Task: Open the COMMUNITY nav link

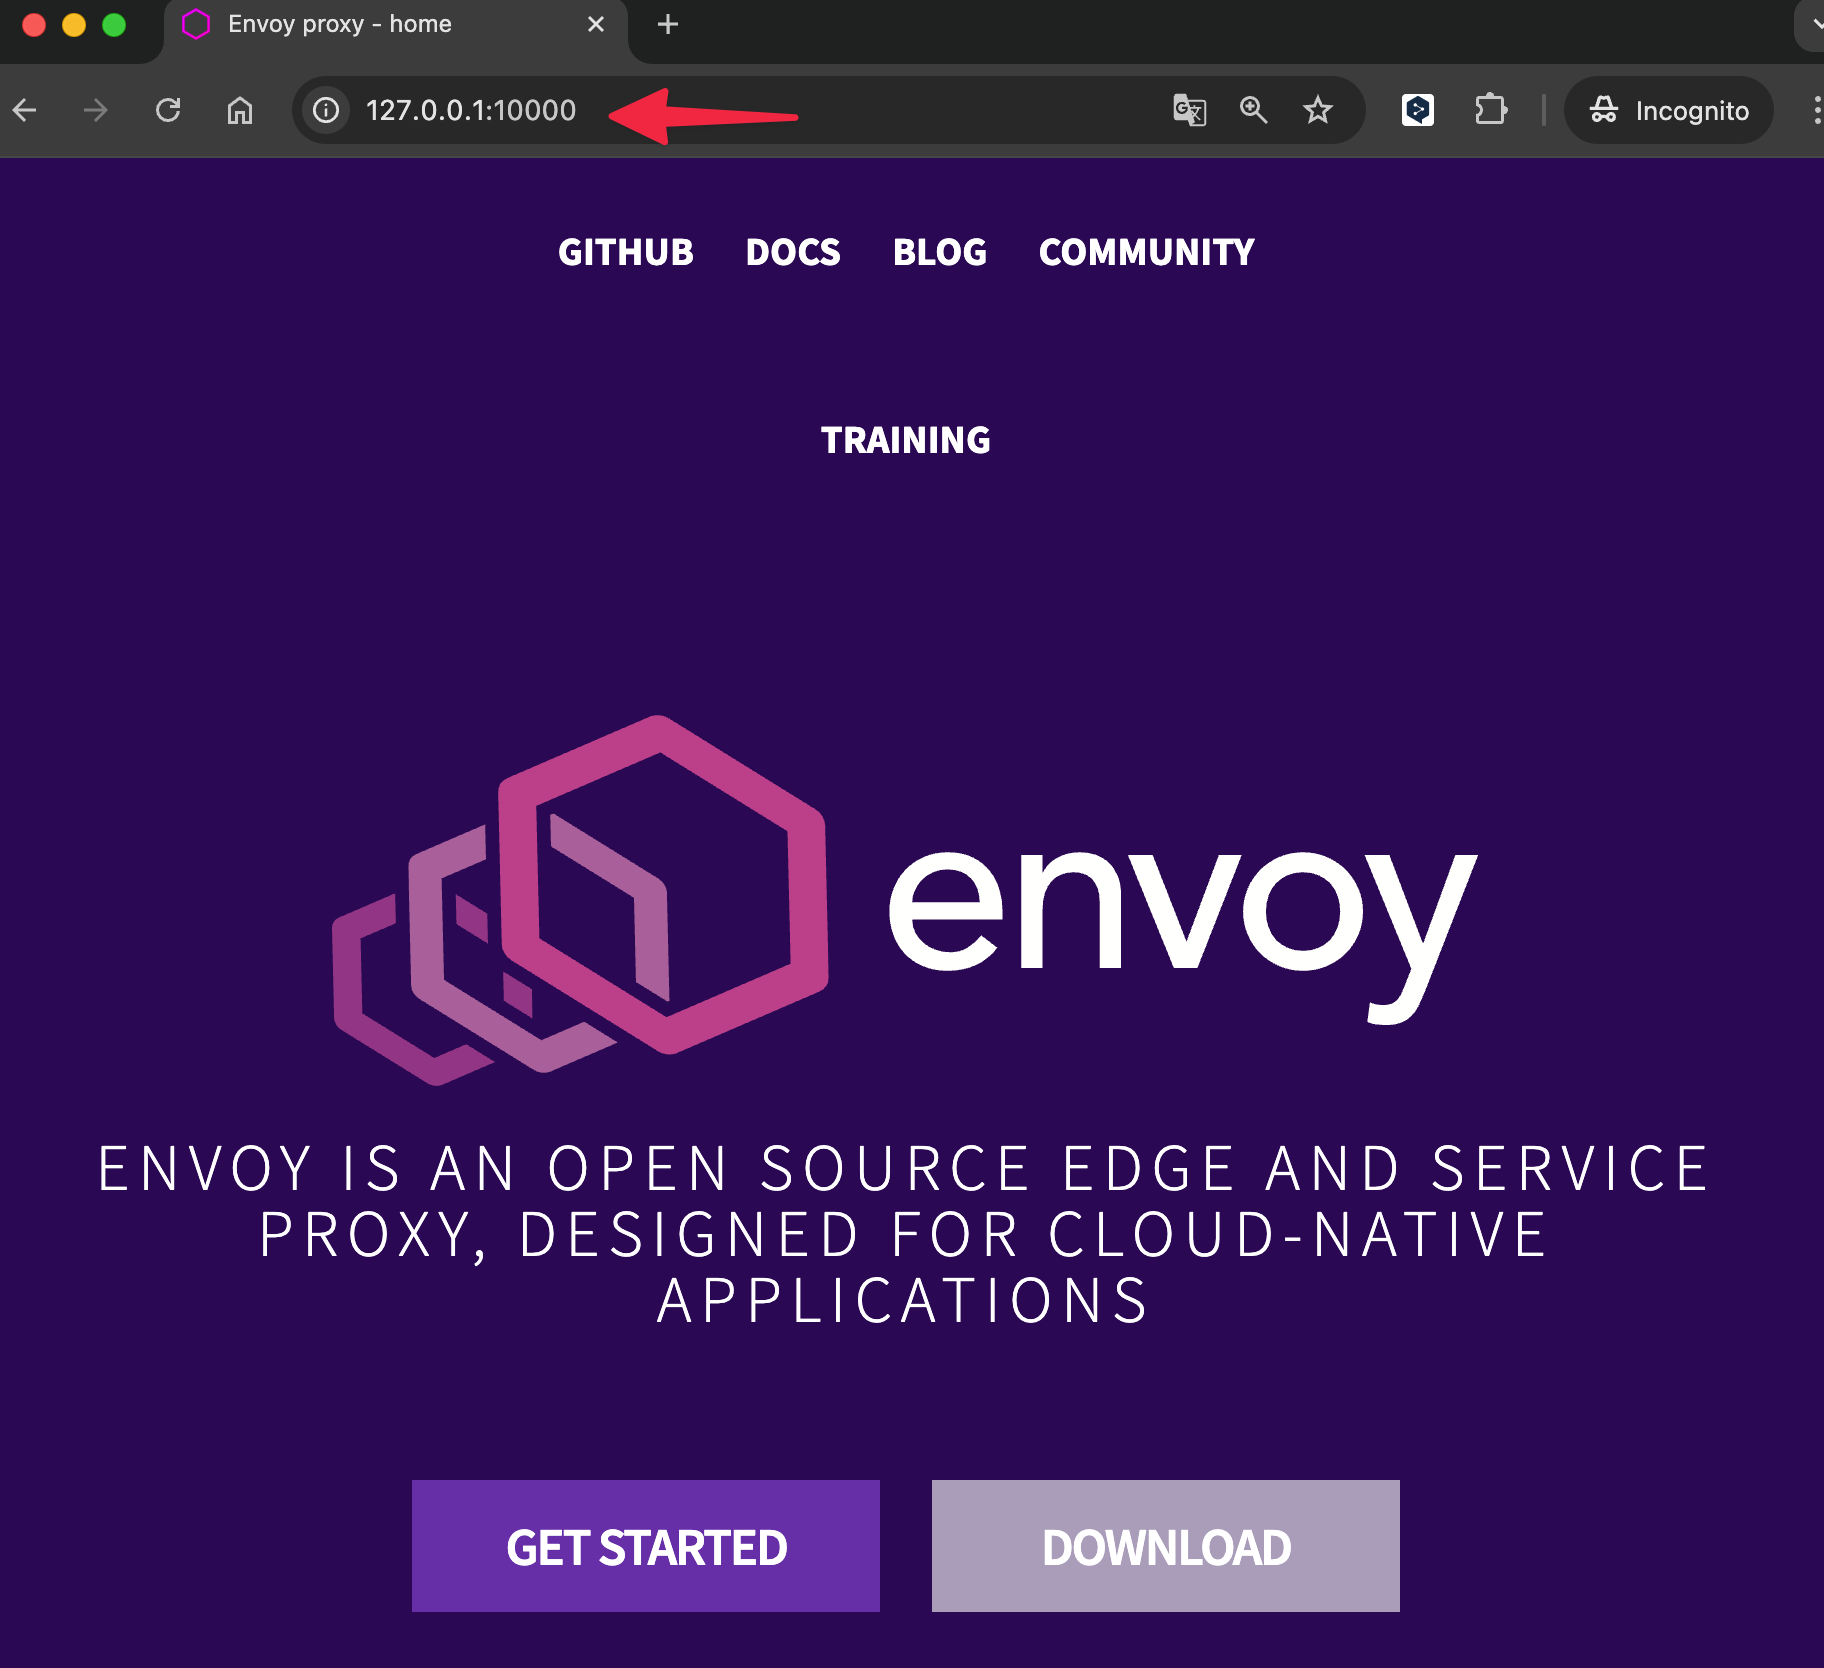Action: coord(1147,252)
